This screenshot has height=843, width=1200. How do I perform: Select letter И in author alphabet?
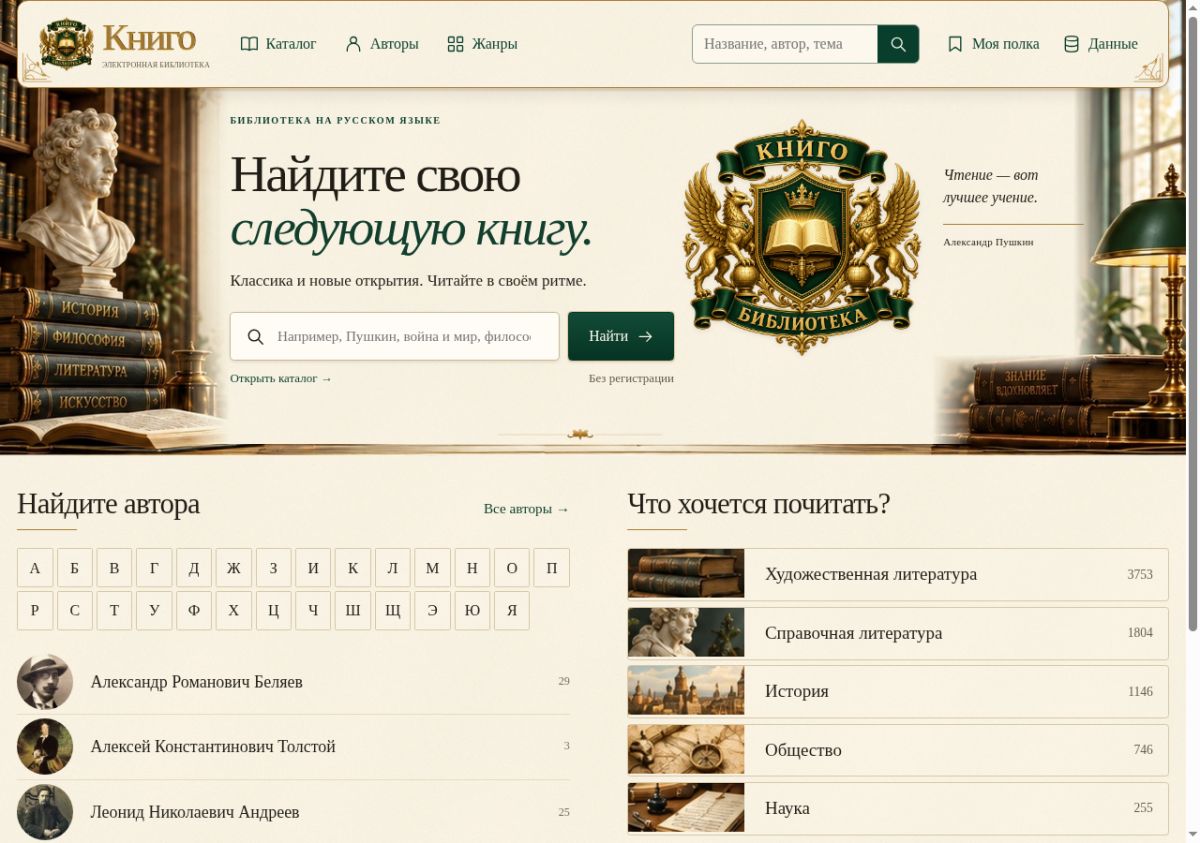coord(313,568)
